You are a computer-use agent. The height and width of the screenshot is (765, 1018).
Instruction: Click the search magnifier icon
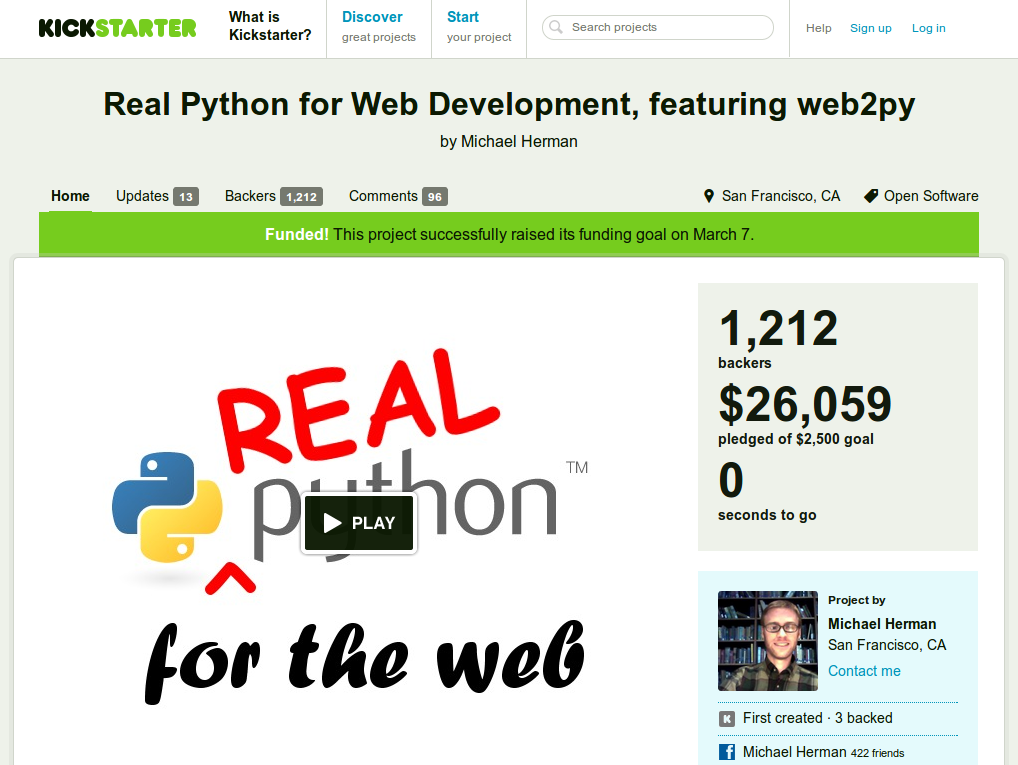tap(556, 27)
